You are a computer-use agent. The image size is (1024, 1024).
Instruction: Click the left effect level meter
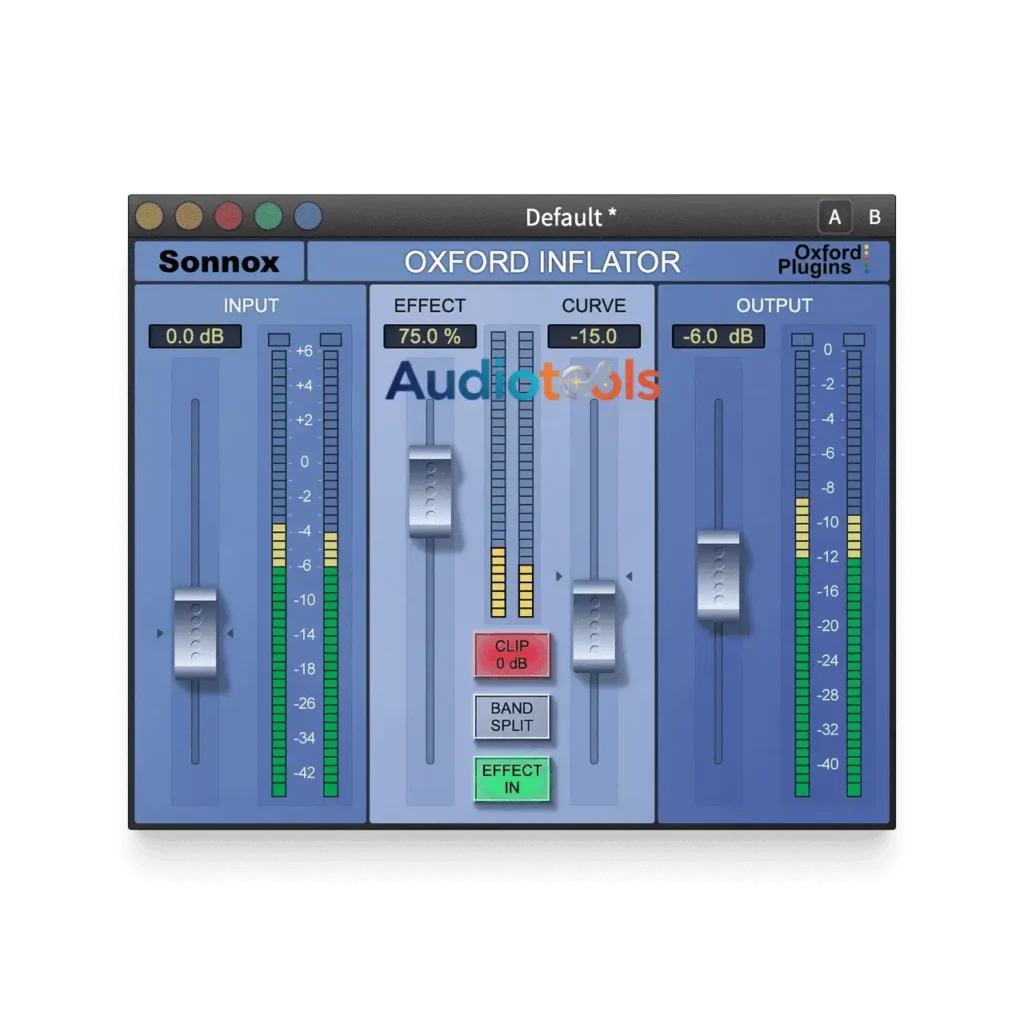point(498,474)
